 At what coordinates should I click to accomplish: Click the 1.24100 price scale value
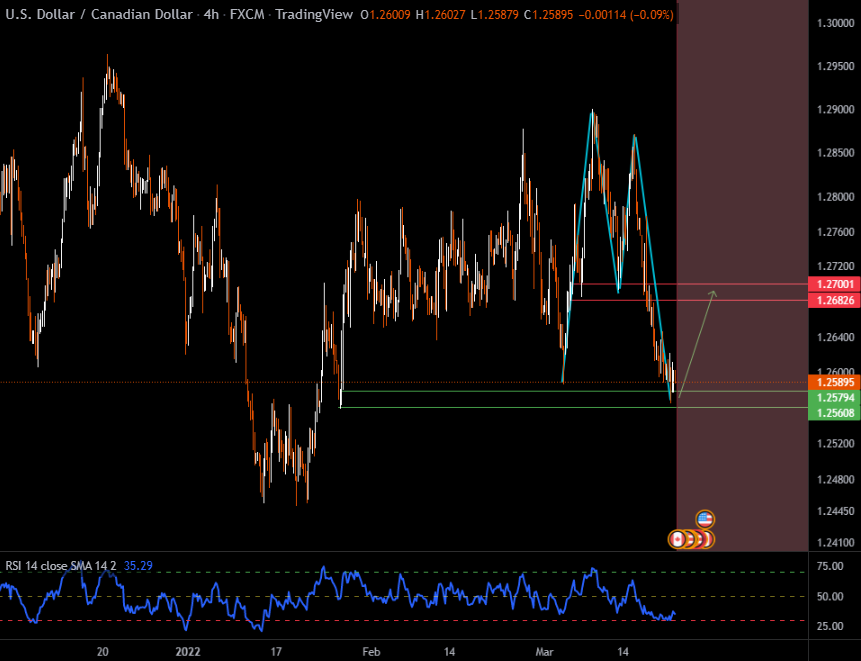(x=836, y=542)
